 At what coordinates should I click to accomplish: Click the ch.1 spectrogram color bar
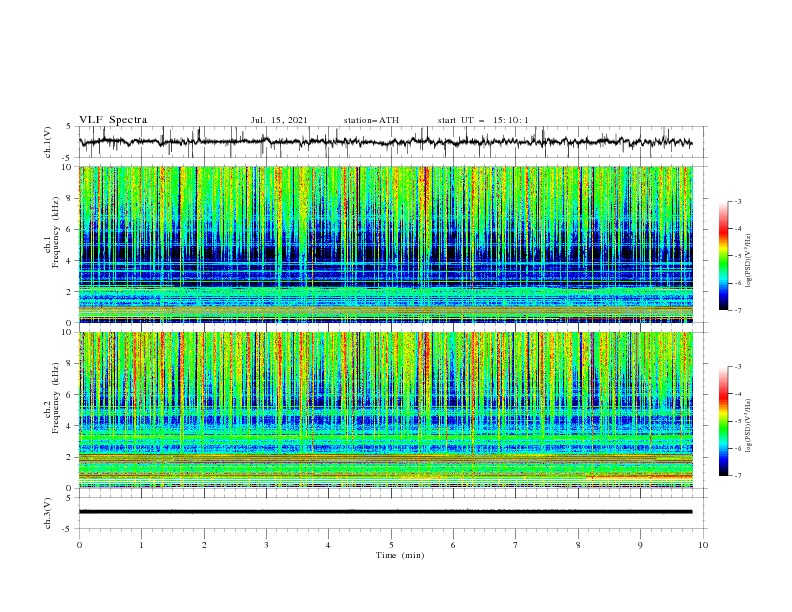tap(723, 255)
